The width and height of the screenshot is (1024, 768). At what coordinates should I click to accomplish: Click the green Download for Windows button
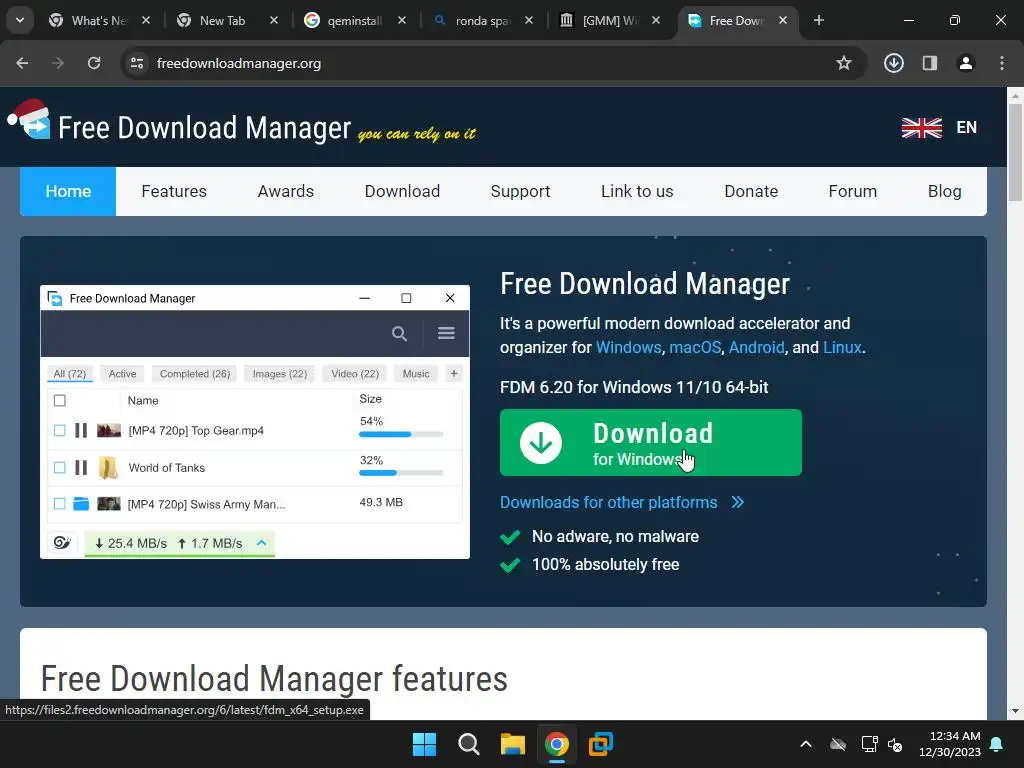click(x=650, y=442)
